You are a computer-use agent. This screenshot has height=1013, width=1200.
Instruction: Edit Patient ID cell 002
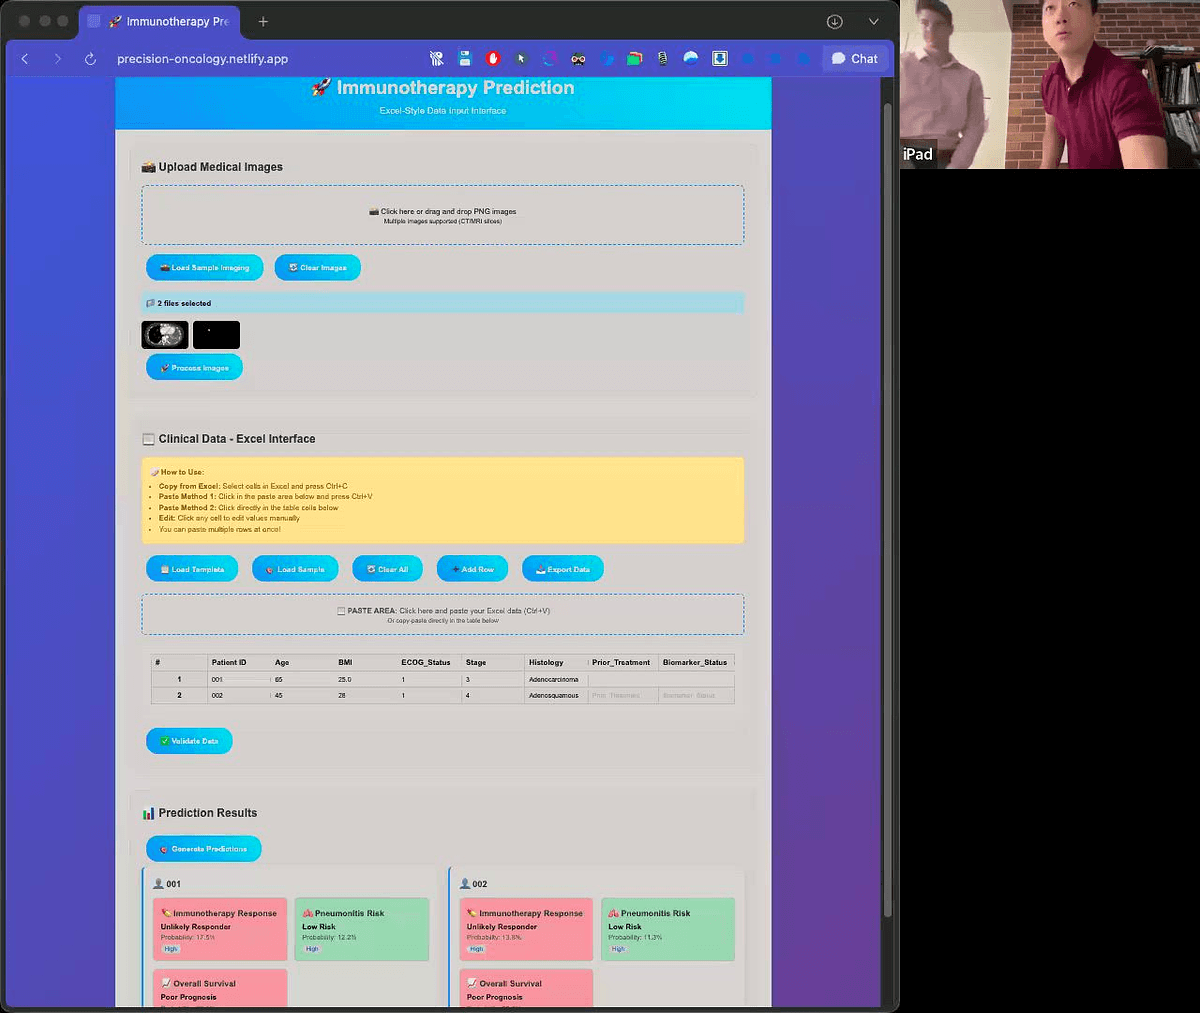click(x=238, y=695)
